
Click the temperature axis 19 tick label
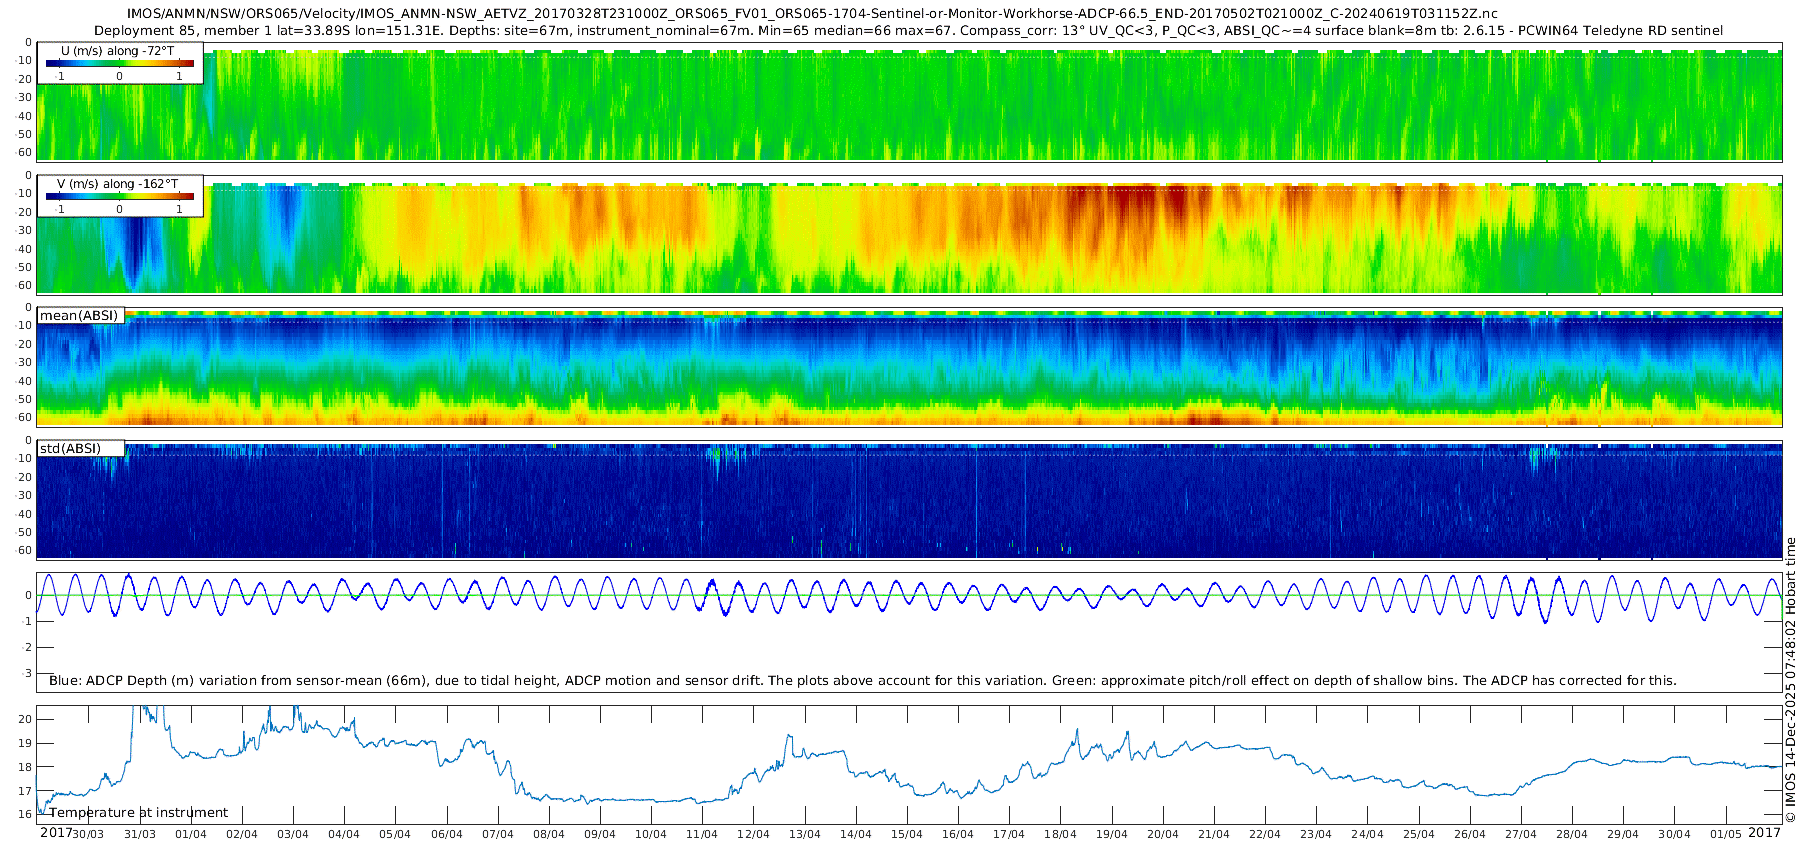(x=25, y=743)
